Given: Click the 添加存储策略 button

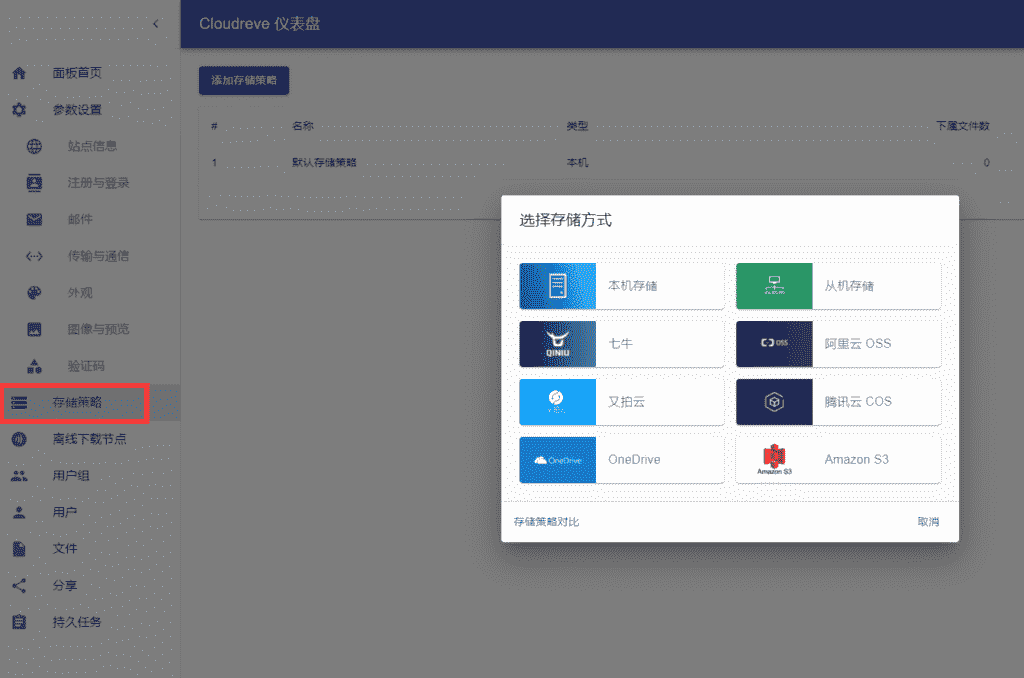Looking at the screenshot, I should (x=244, y=80).
